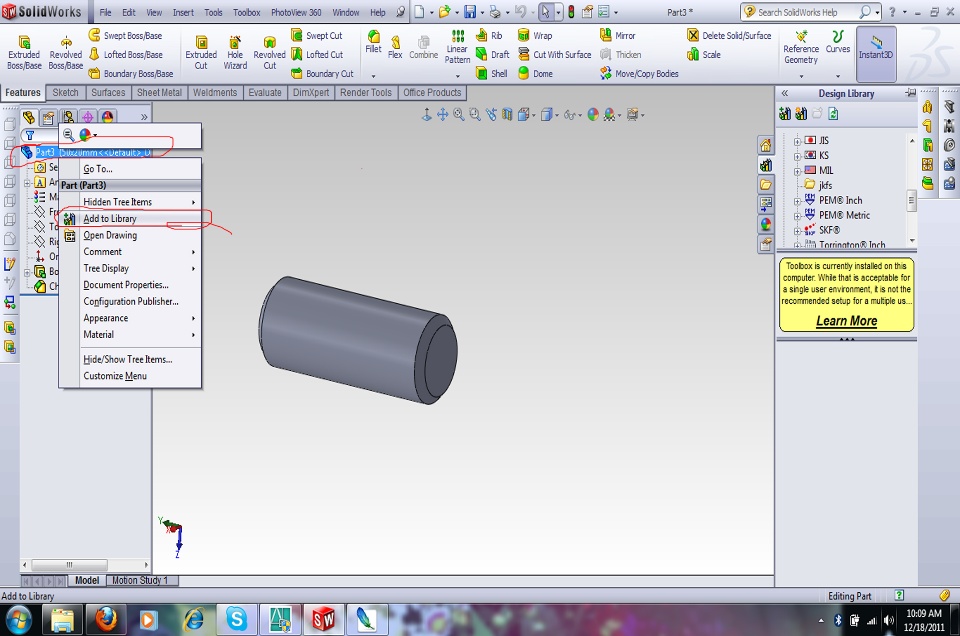Screen dimensions: 960x636
Task: Expand the SKF® folder in Design Library
Action: (x=798, y=230)
